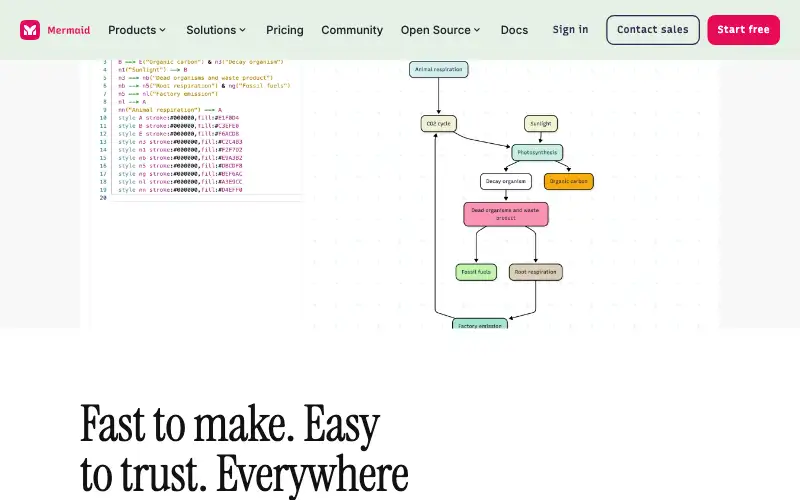The height and width of the screenshot is (500, 800).
Task: Click the "Fast to make. Easy" heading
Action: point(230,424)
